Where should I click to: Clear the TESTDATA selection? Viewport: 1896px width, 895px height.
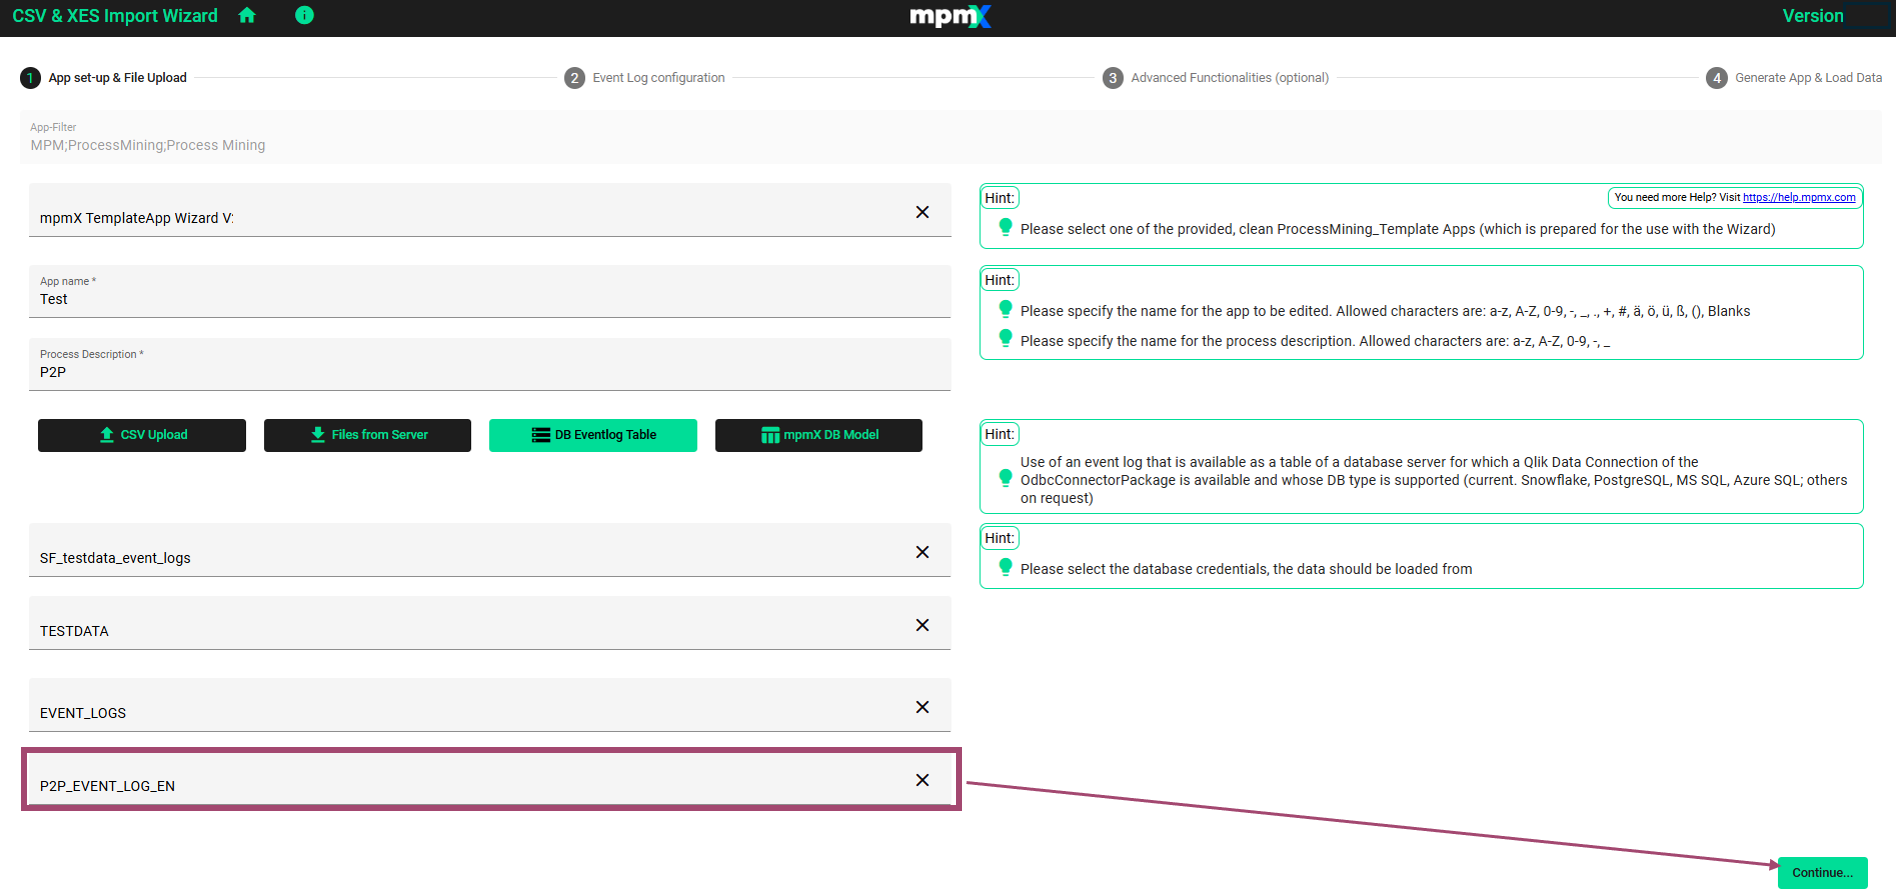click(x=922, y=625)
